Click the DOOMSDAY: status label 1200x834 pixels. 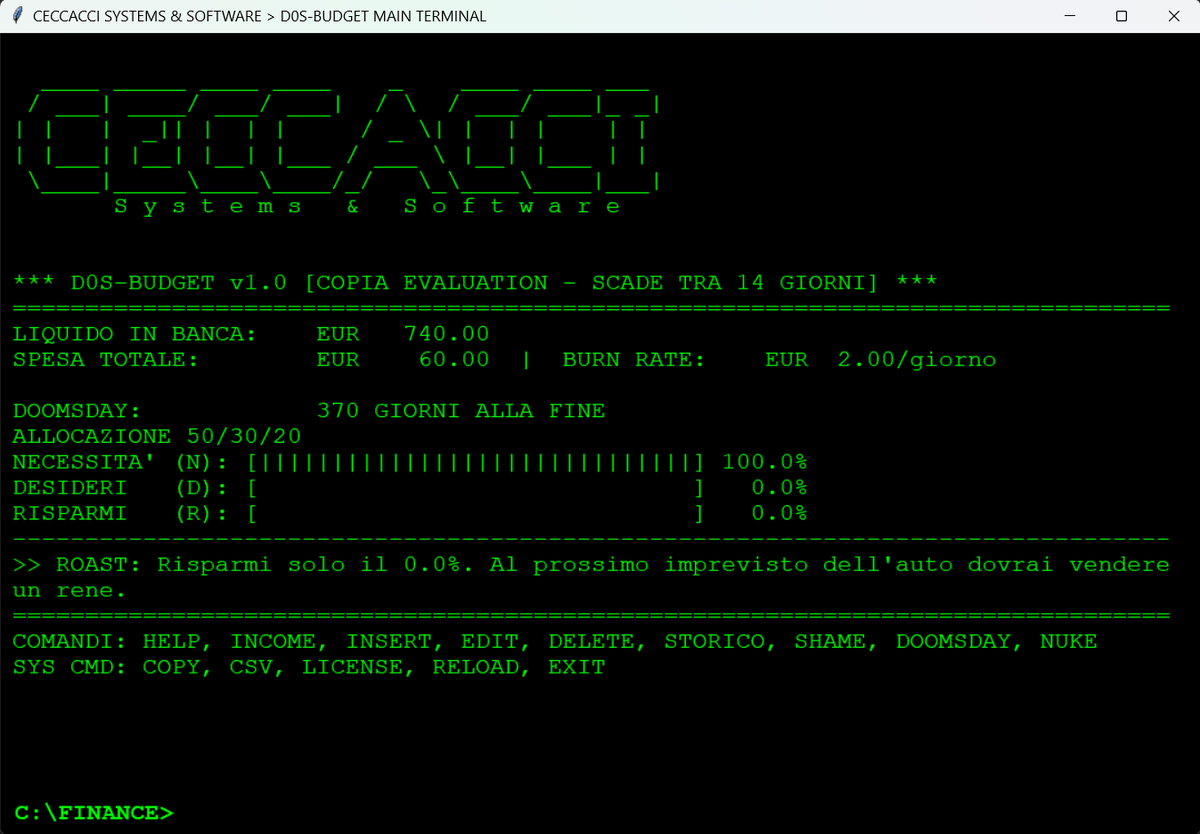tap(77, 411)
